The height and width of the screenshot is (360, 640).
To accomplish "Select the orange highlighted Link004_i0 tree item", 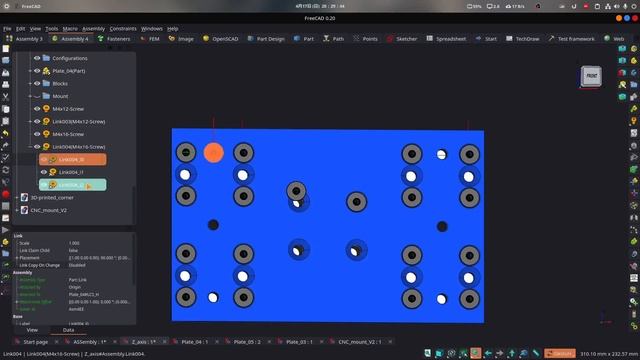I will pos(73,159).
